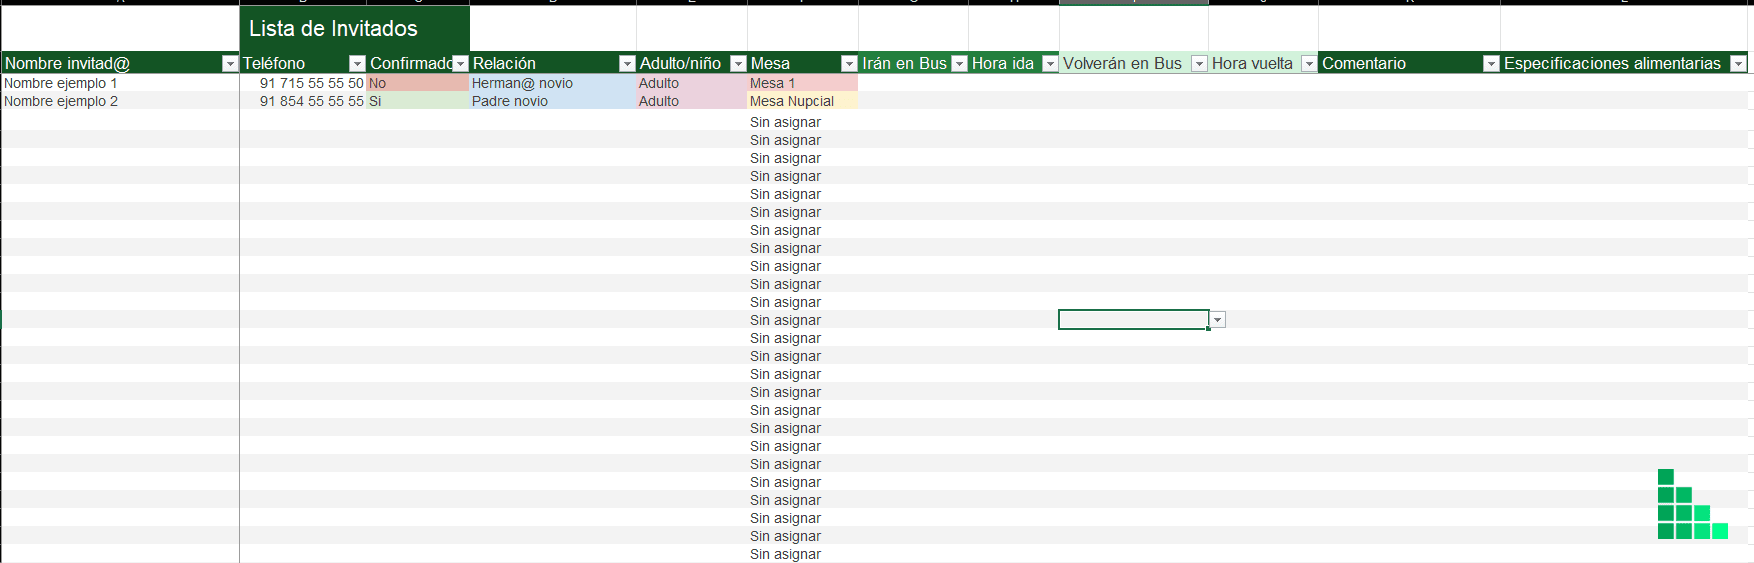Open the Especificaciones alimentarias filter dropdown

tap(1738, 64)
